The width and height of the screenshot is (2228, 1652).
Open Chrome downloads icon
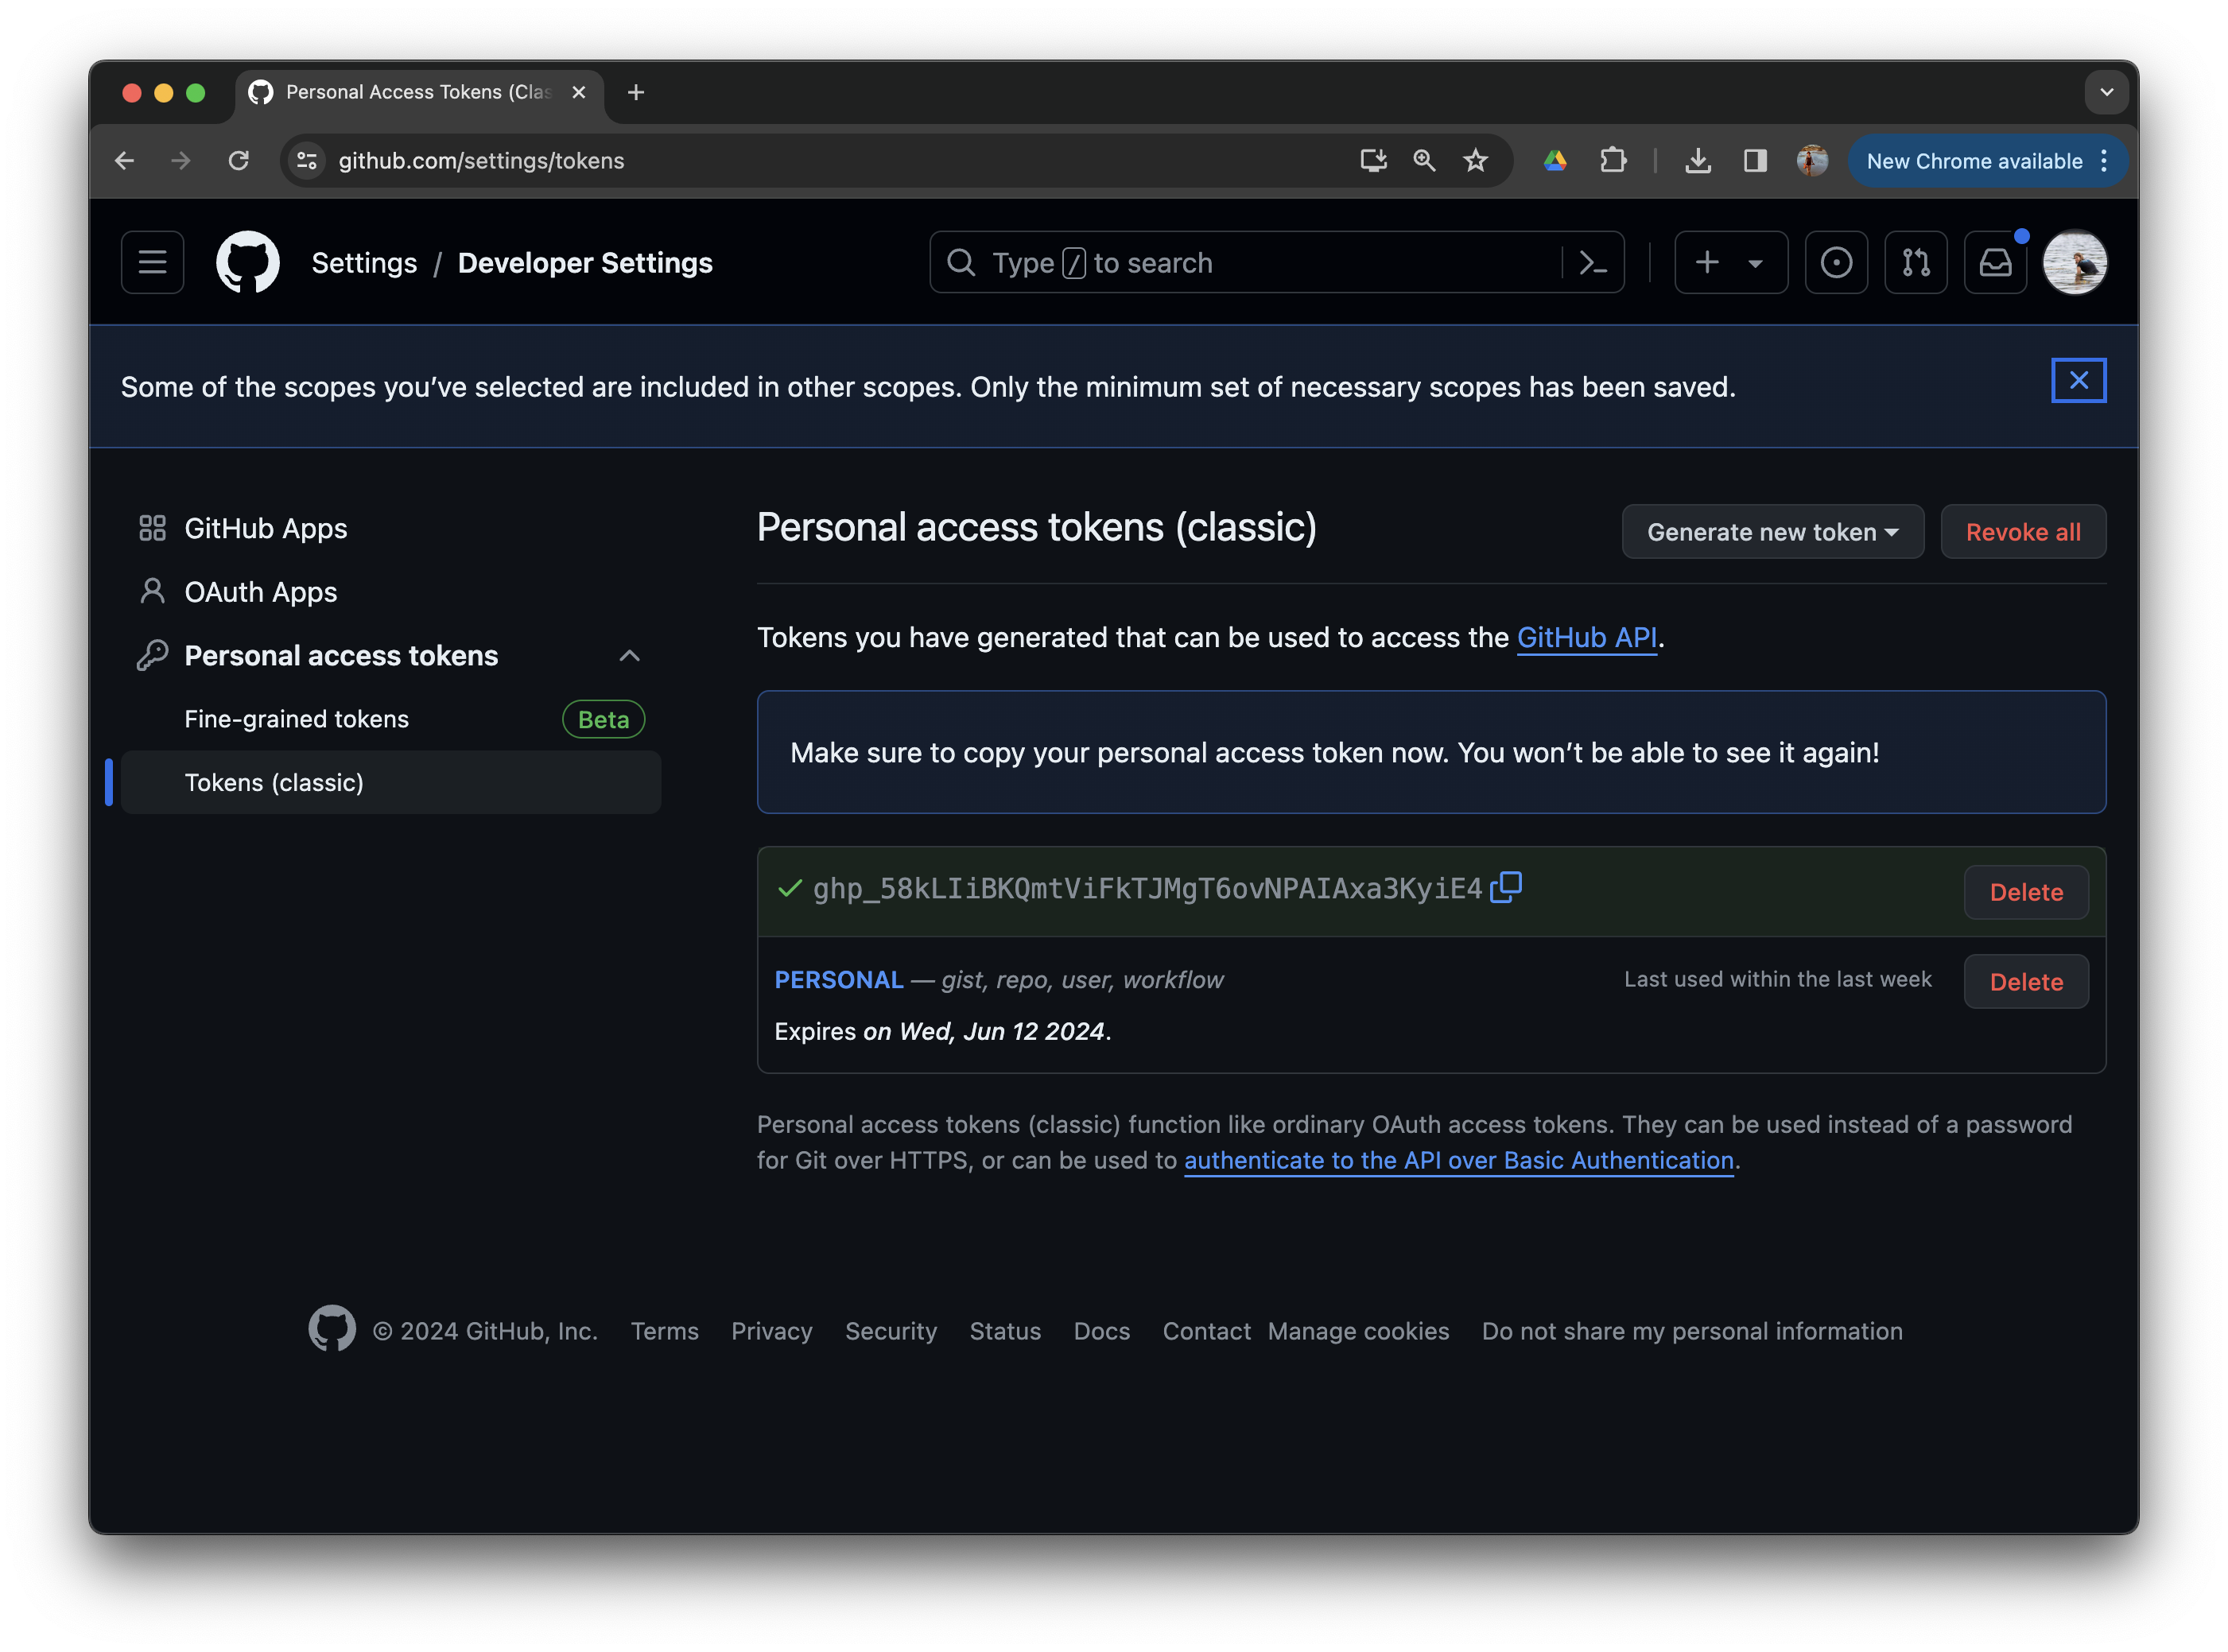pos(1697,161)
